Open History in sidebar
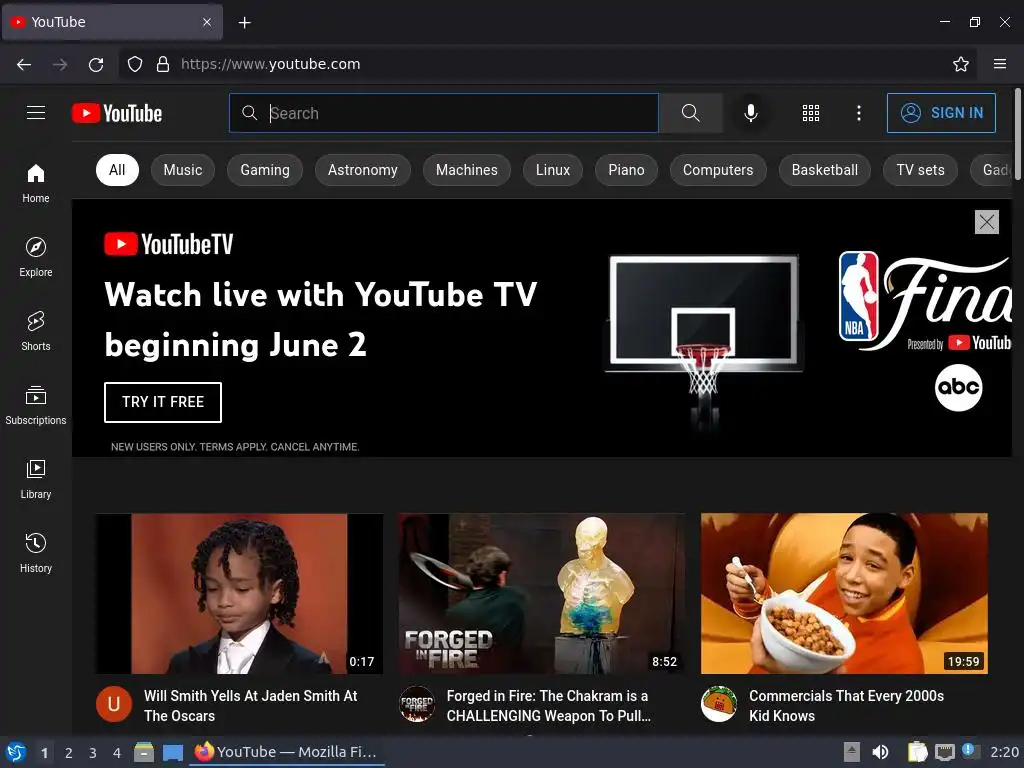 pyautogui.click(x=36, y=553)
